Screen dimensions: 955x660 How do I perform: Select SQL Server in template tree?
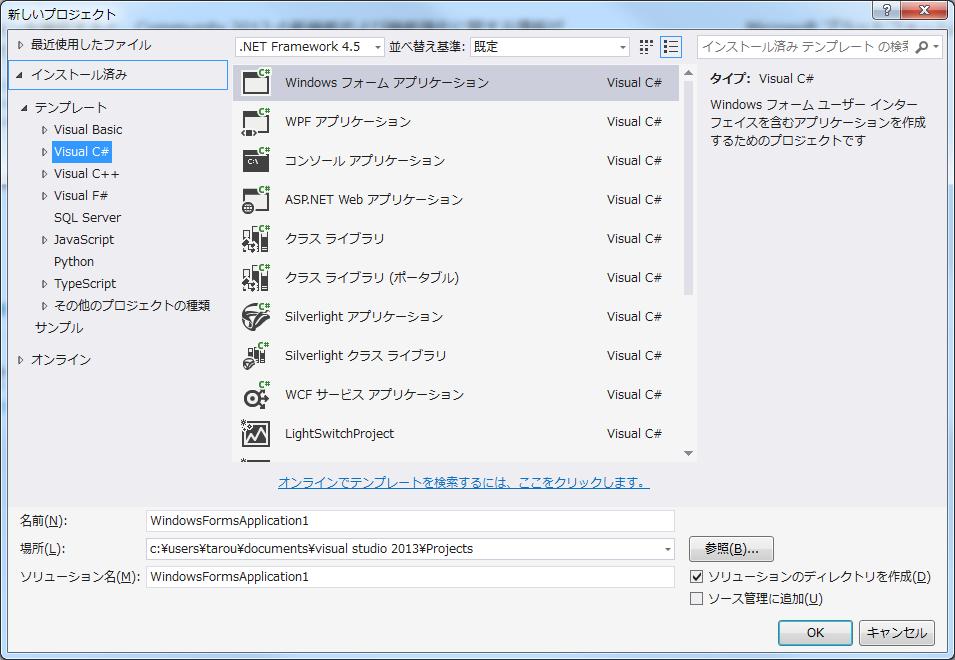[87, 217]
